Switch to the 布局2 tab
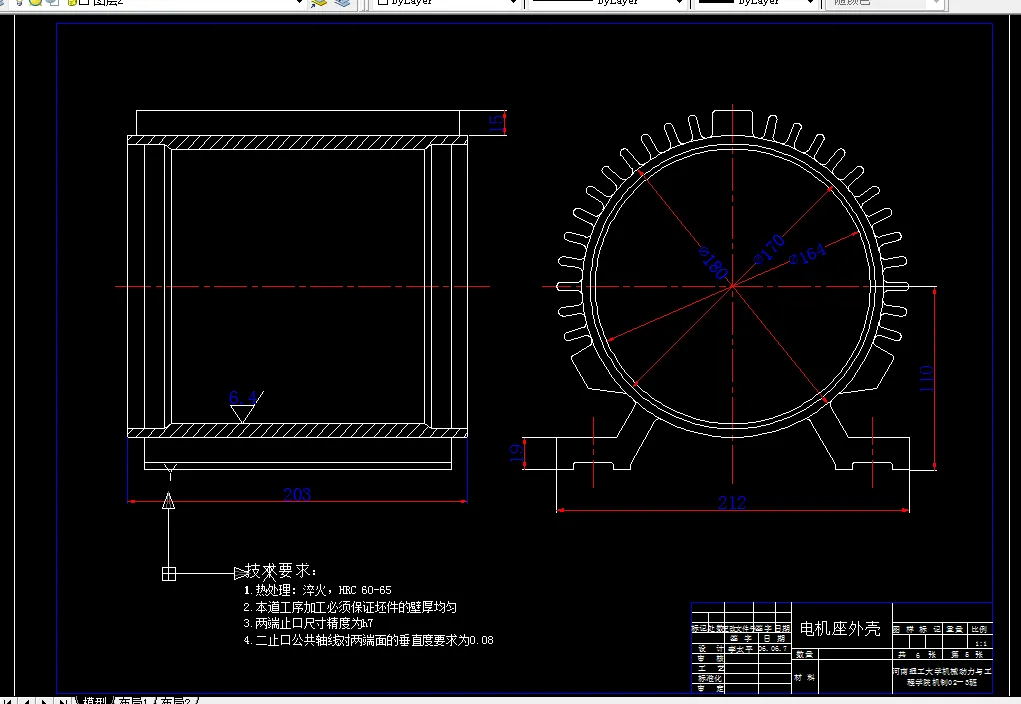This screenshot has height=704, width=1021. pyautogui.click(x=175, y=701)
